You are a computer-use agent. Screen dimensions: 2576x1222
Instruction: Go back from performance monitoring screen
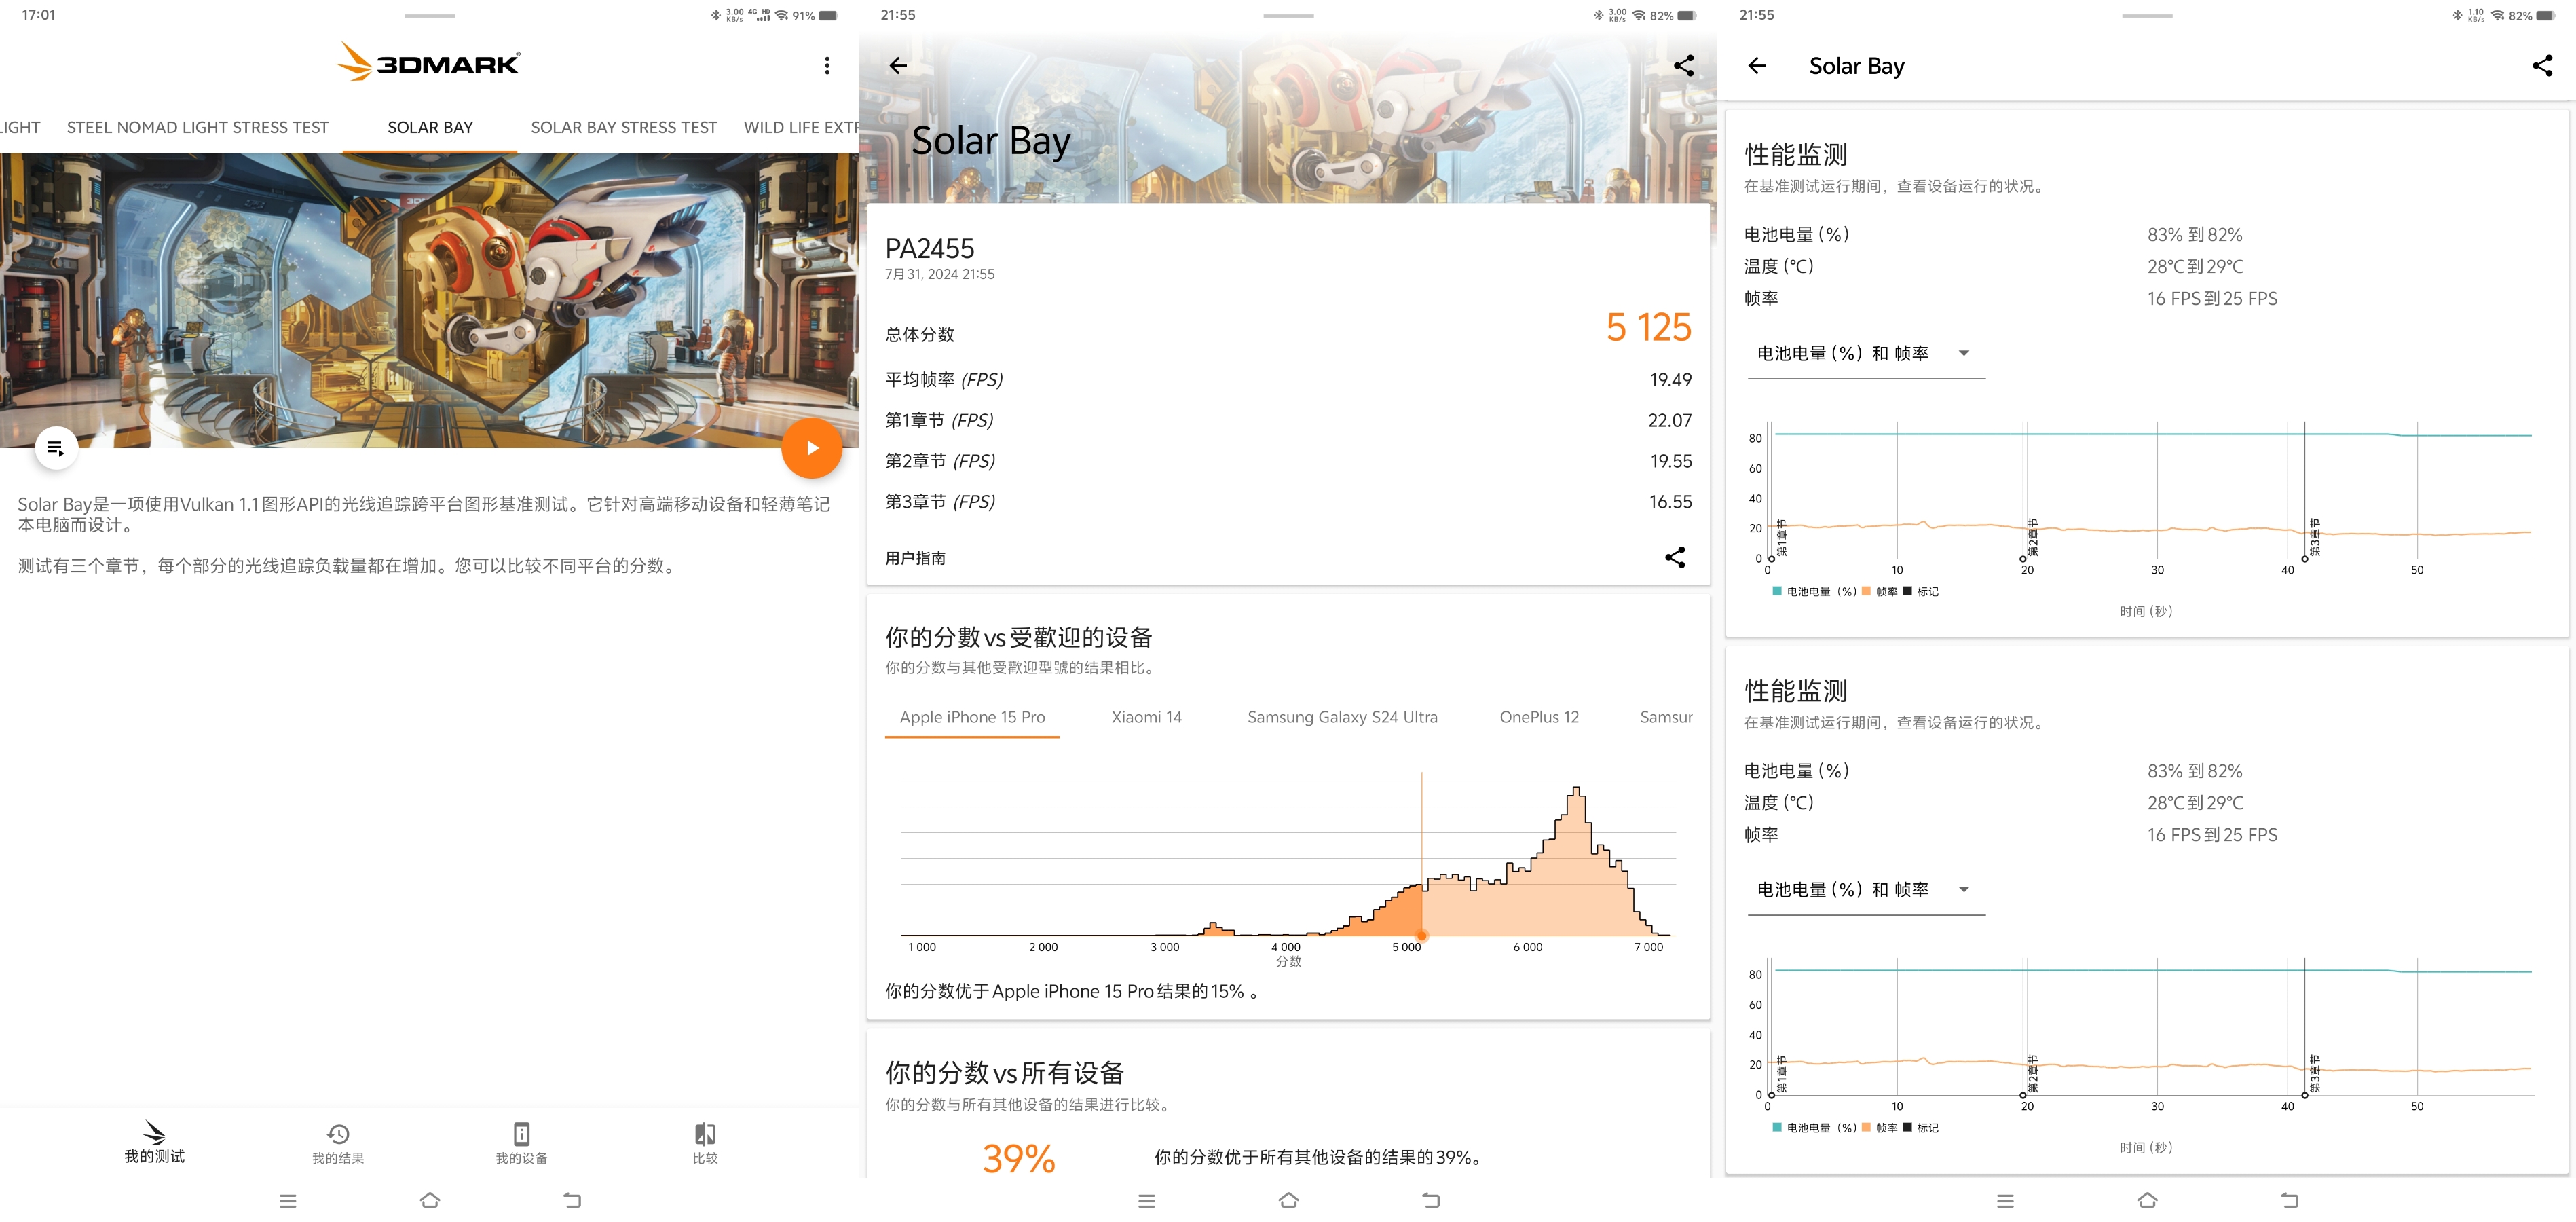coord(1757,65)
